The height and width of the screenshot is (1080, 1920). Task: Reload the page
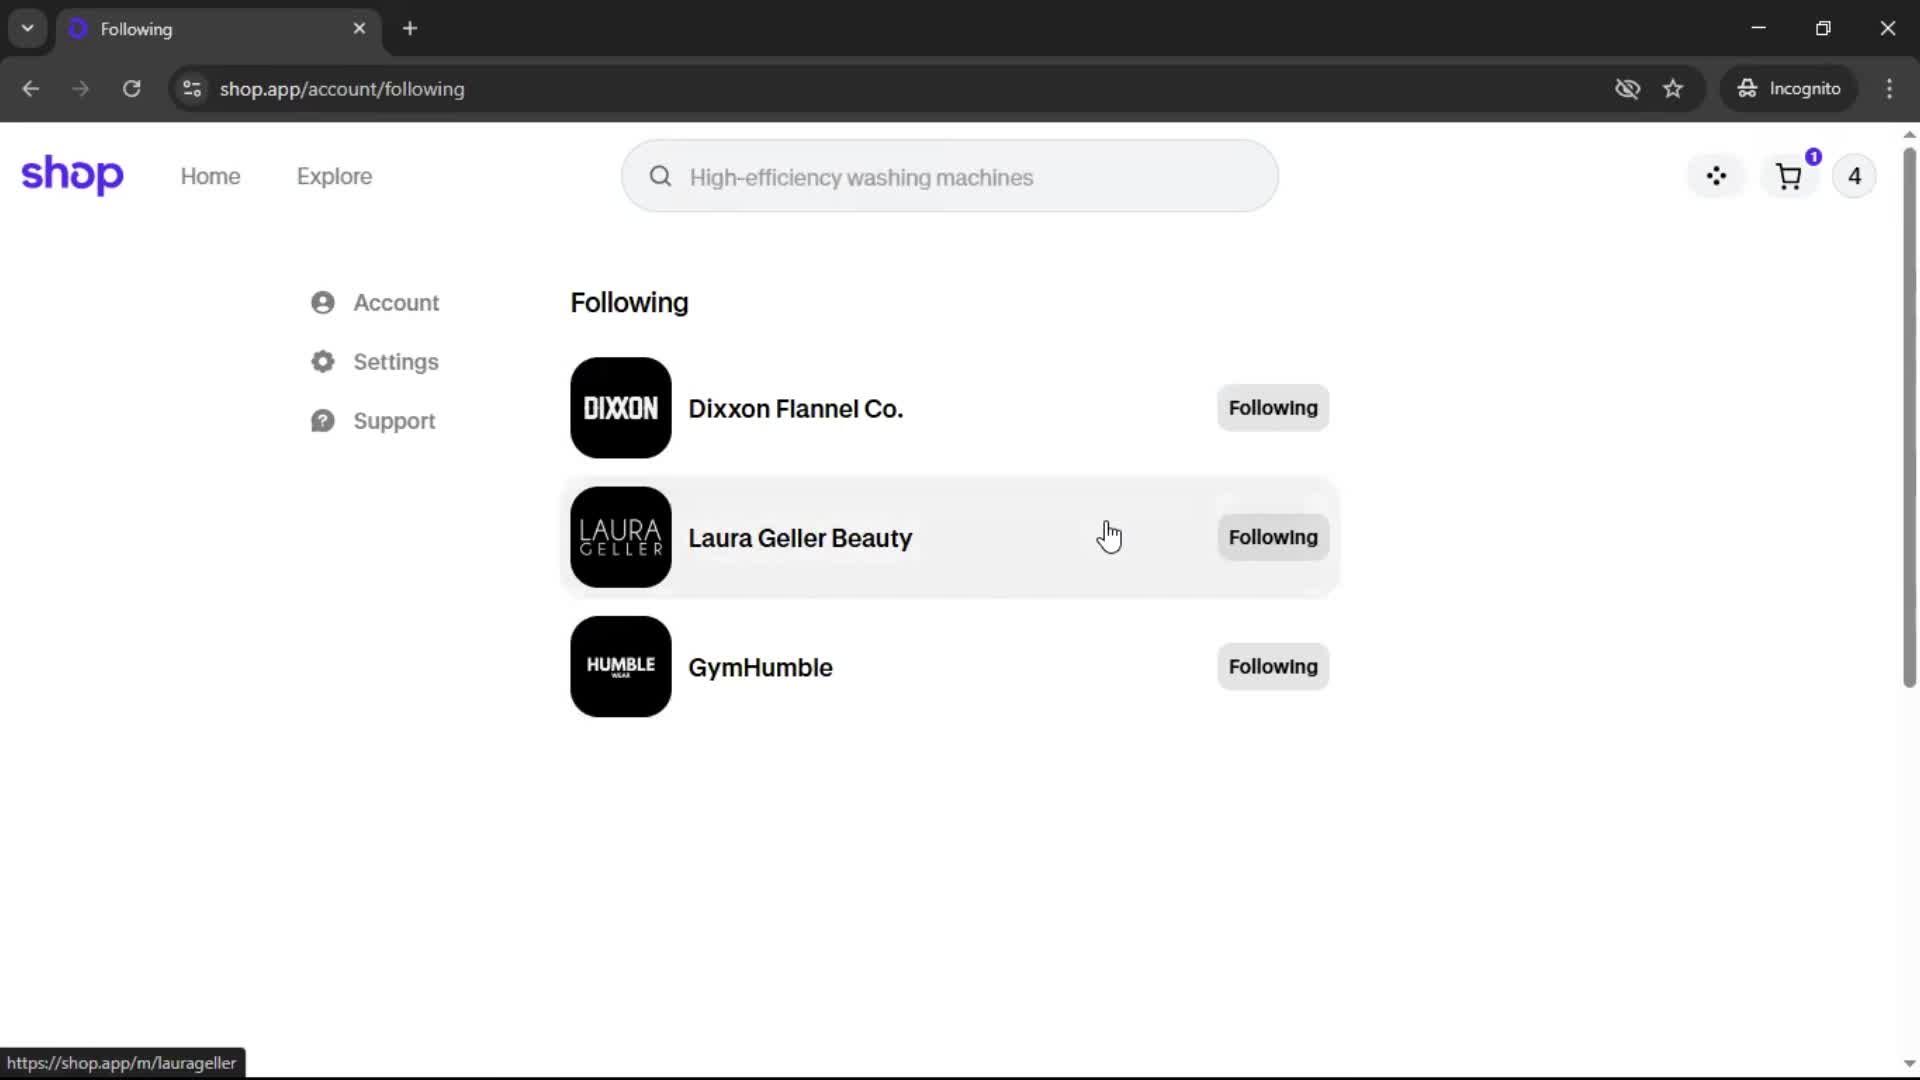point(131,89)
